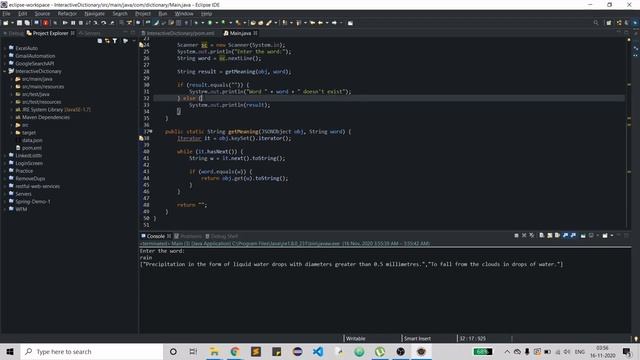Switch to the Problems tab
This screenshot has height=360, width=640.
point(188,236)
